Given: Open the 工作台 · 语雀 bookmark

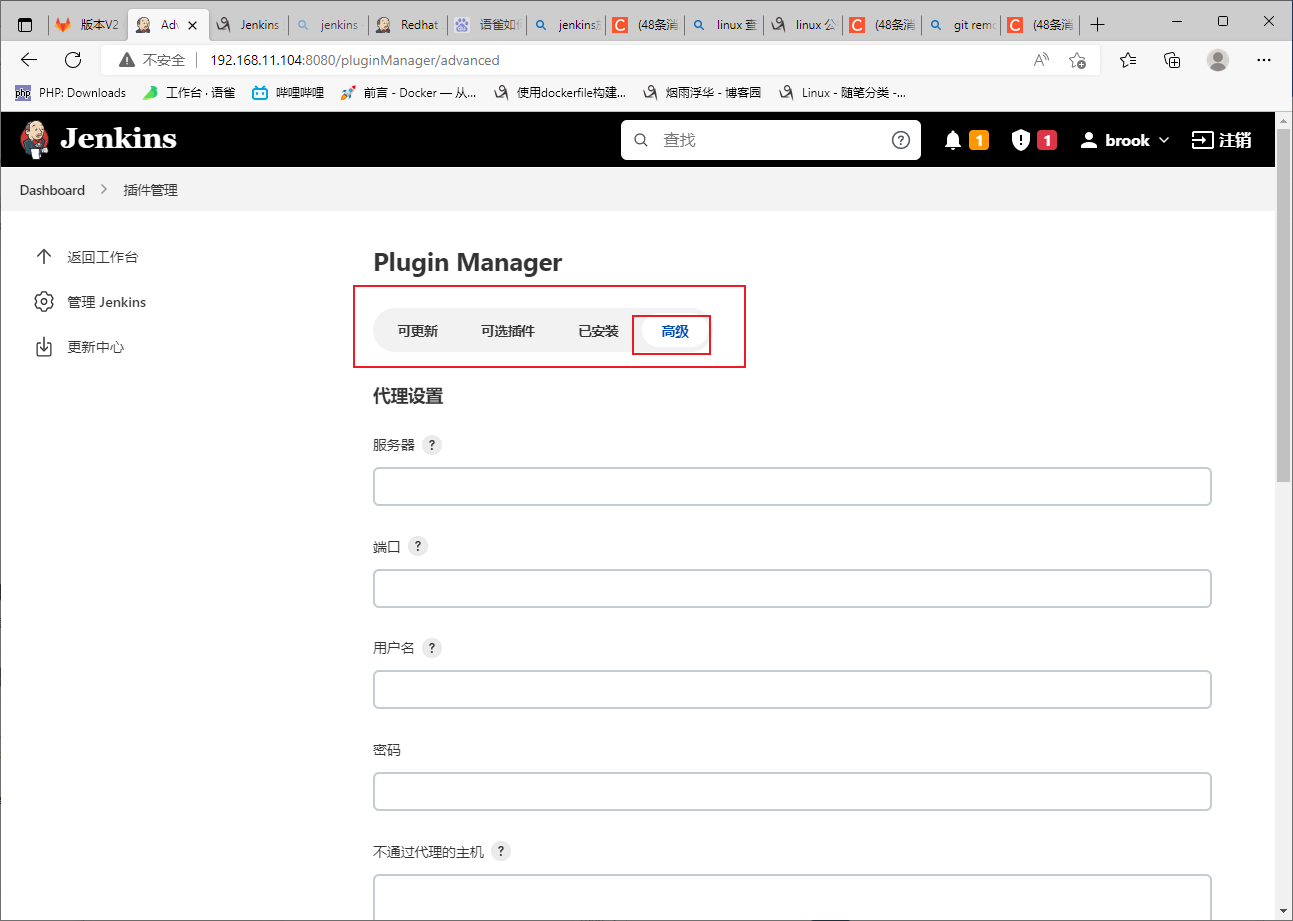Looking at the screenshot, I should click(189, 93).
